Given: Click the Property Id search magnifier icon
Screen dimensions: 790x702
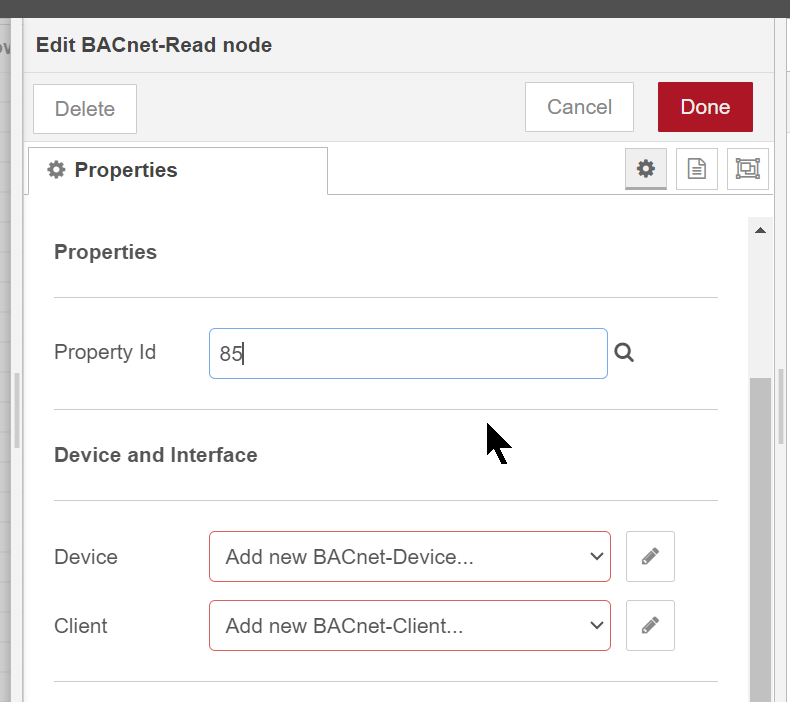Looking at the screenshot, I should coord(624,353).
